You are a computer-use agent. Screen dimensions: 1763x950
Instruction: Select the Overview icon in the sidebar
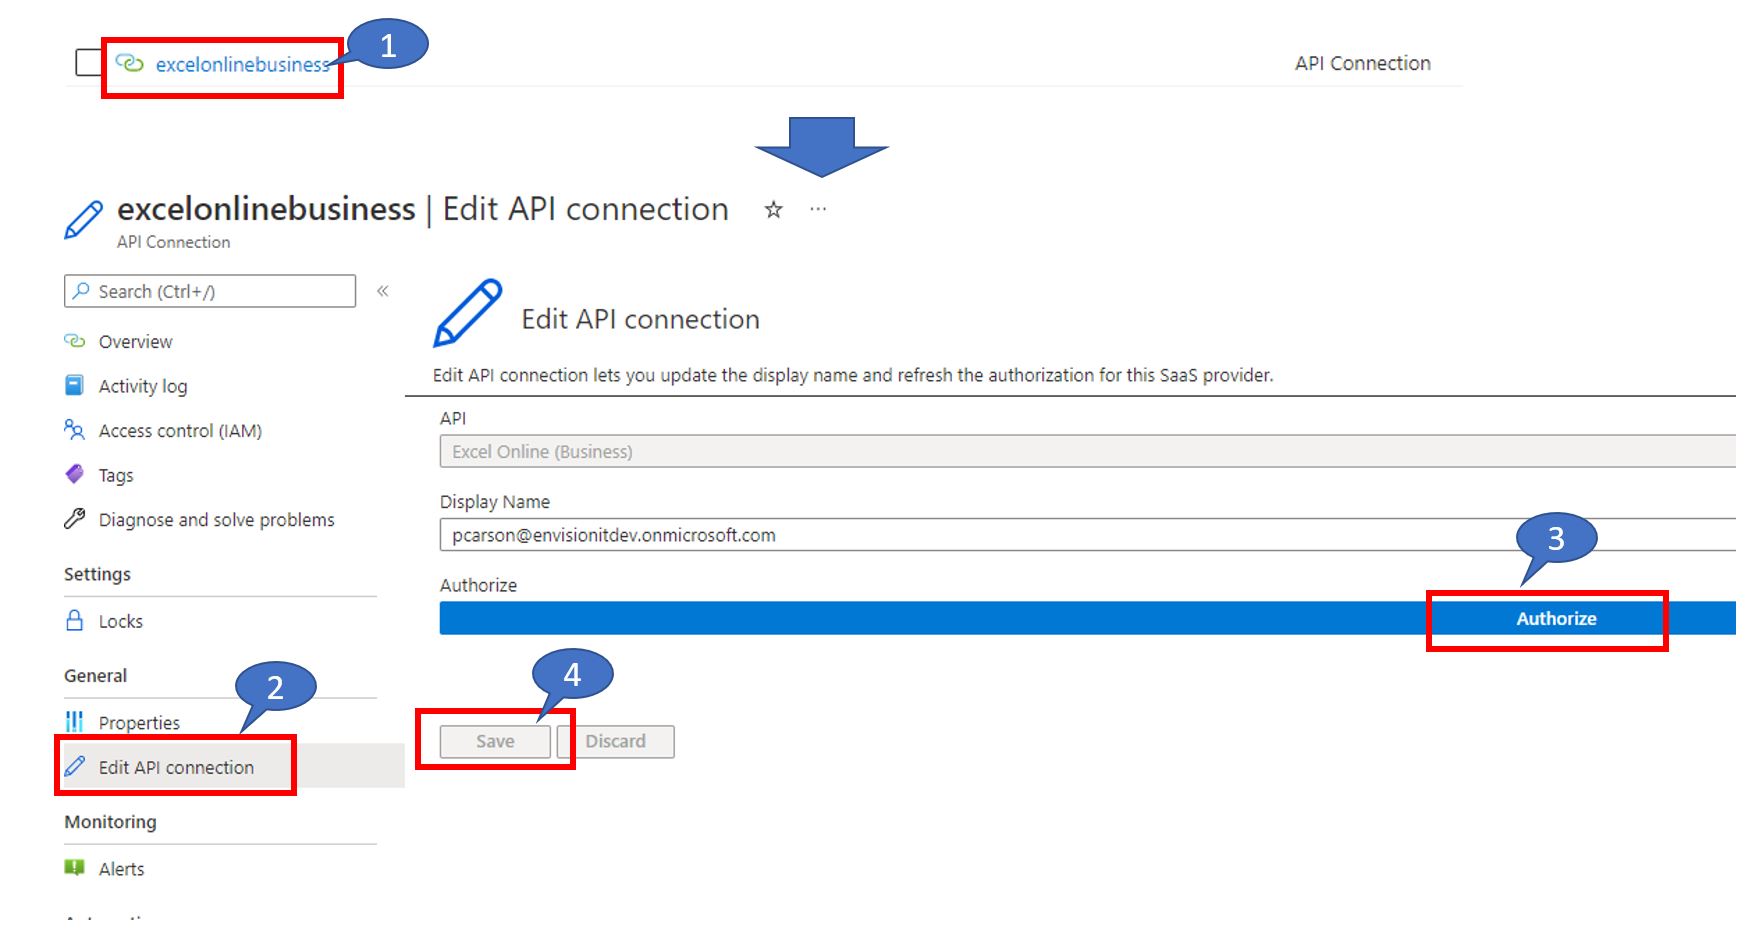point(75,341)
